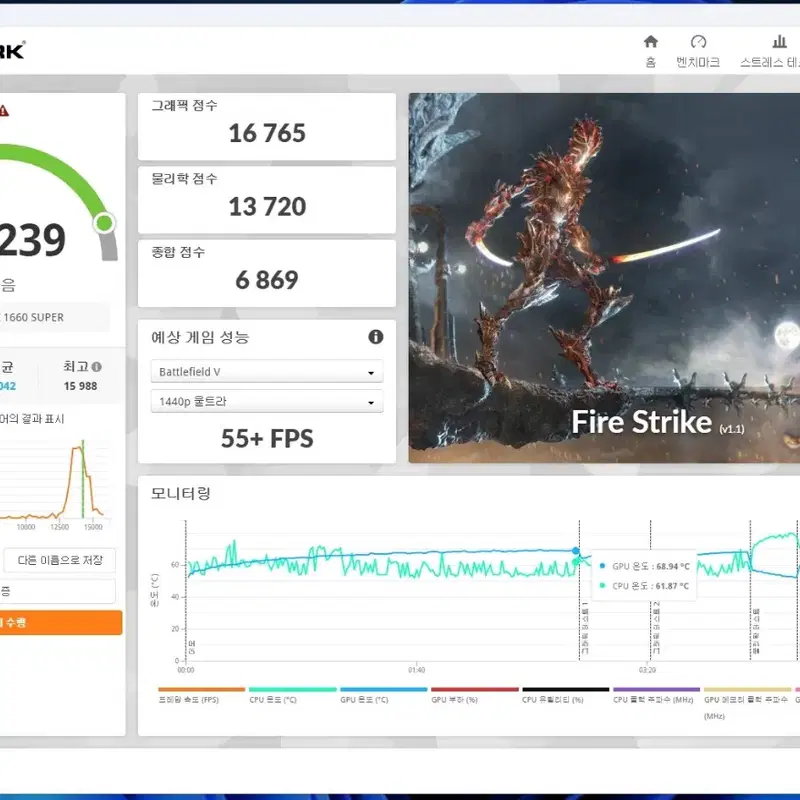The image size is (800, 800).
Task: Click the red warning triangle icon
Action: pos(4,110)
